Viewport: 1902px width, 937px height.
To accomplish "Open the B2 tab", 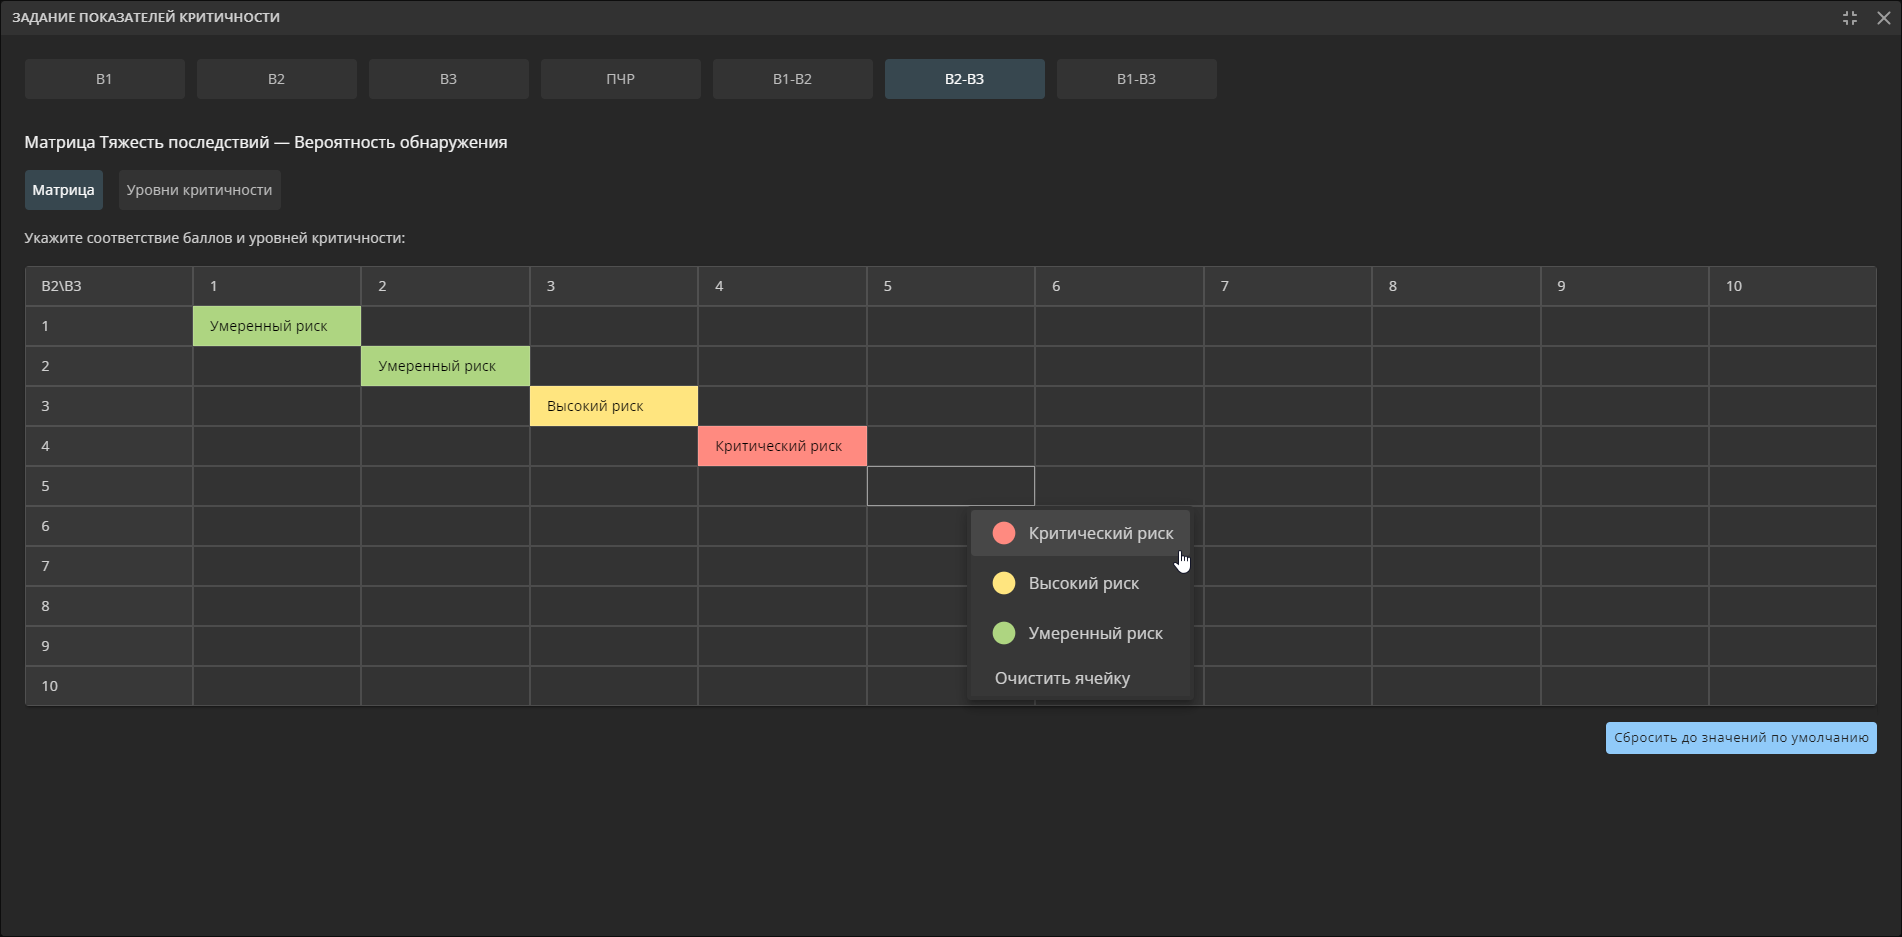I will [x=277, y=79].
